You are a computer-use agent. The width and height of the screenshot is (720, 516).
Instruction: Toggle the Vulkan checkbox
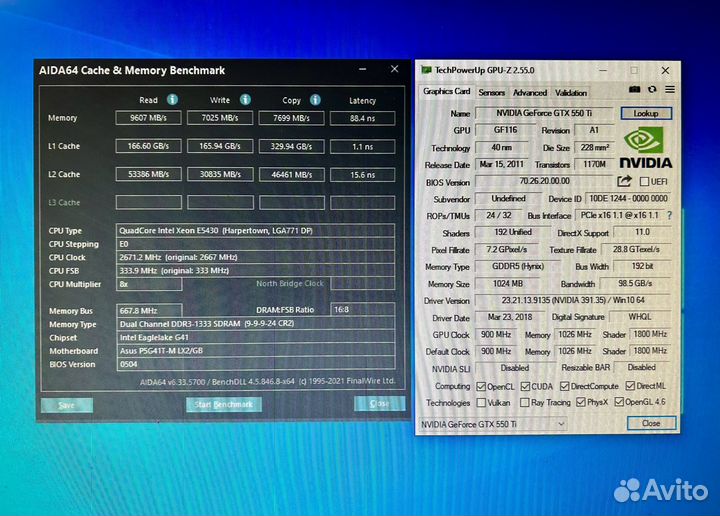(x=481, y=403)
